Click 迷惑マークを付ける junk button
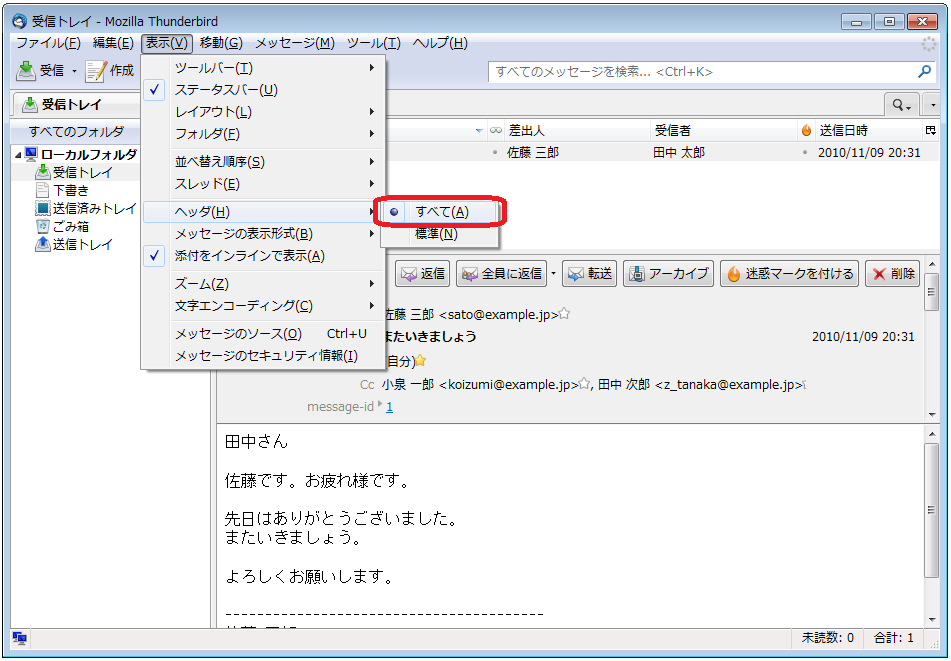Image resolution: width=951 pixels, height=661 pixels. coord(790,274)
